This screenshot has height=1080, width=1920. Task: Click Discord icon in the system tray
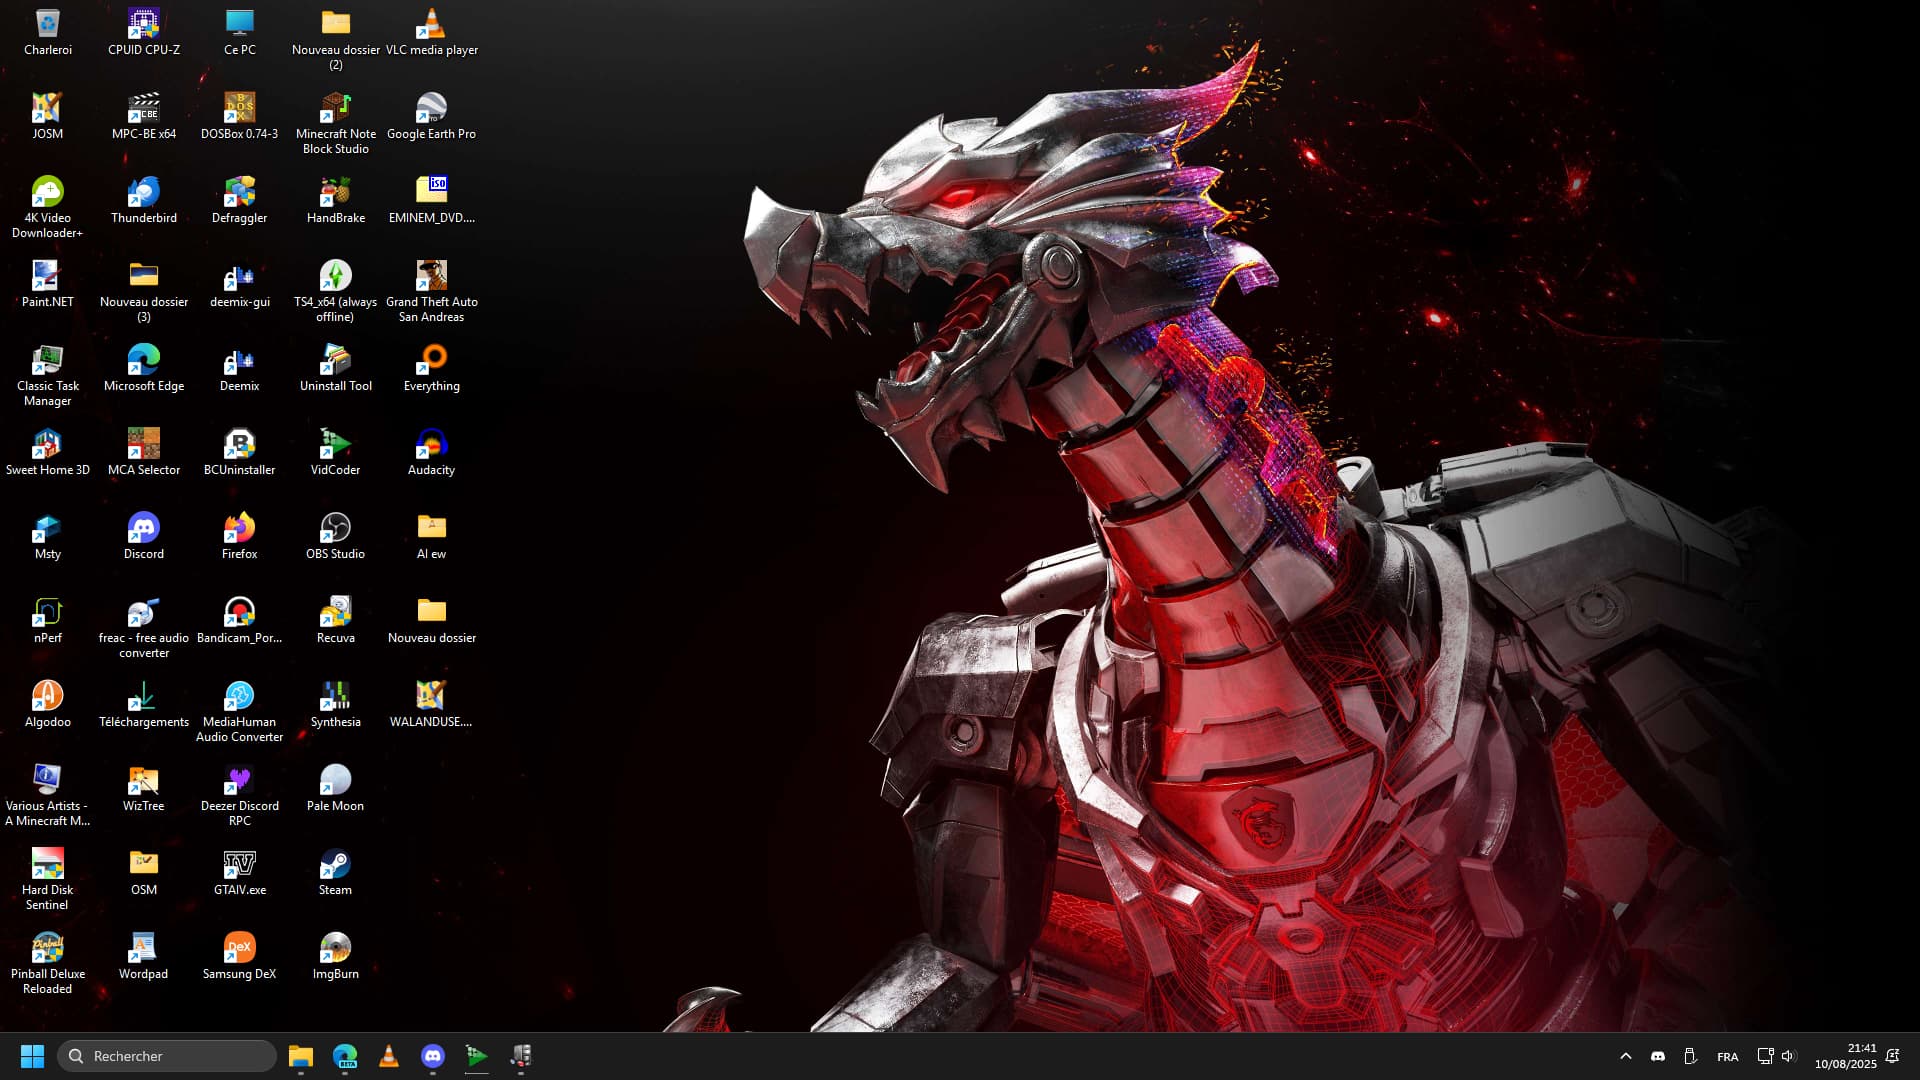1657,1056
